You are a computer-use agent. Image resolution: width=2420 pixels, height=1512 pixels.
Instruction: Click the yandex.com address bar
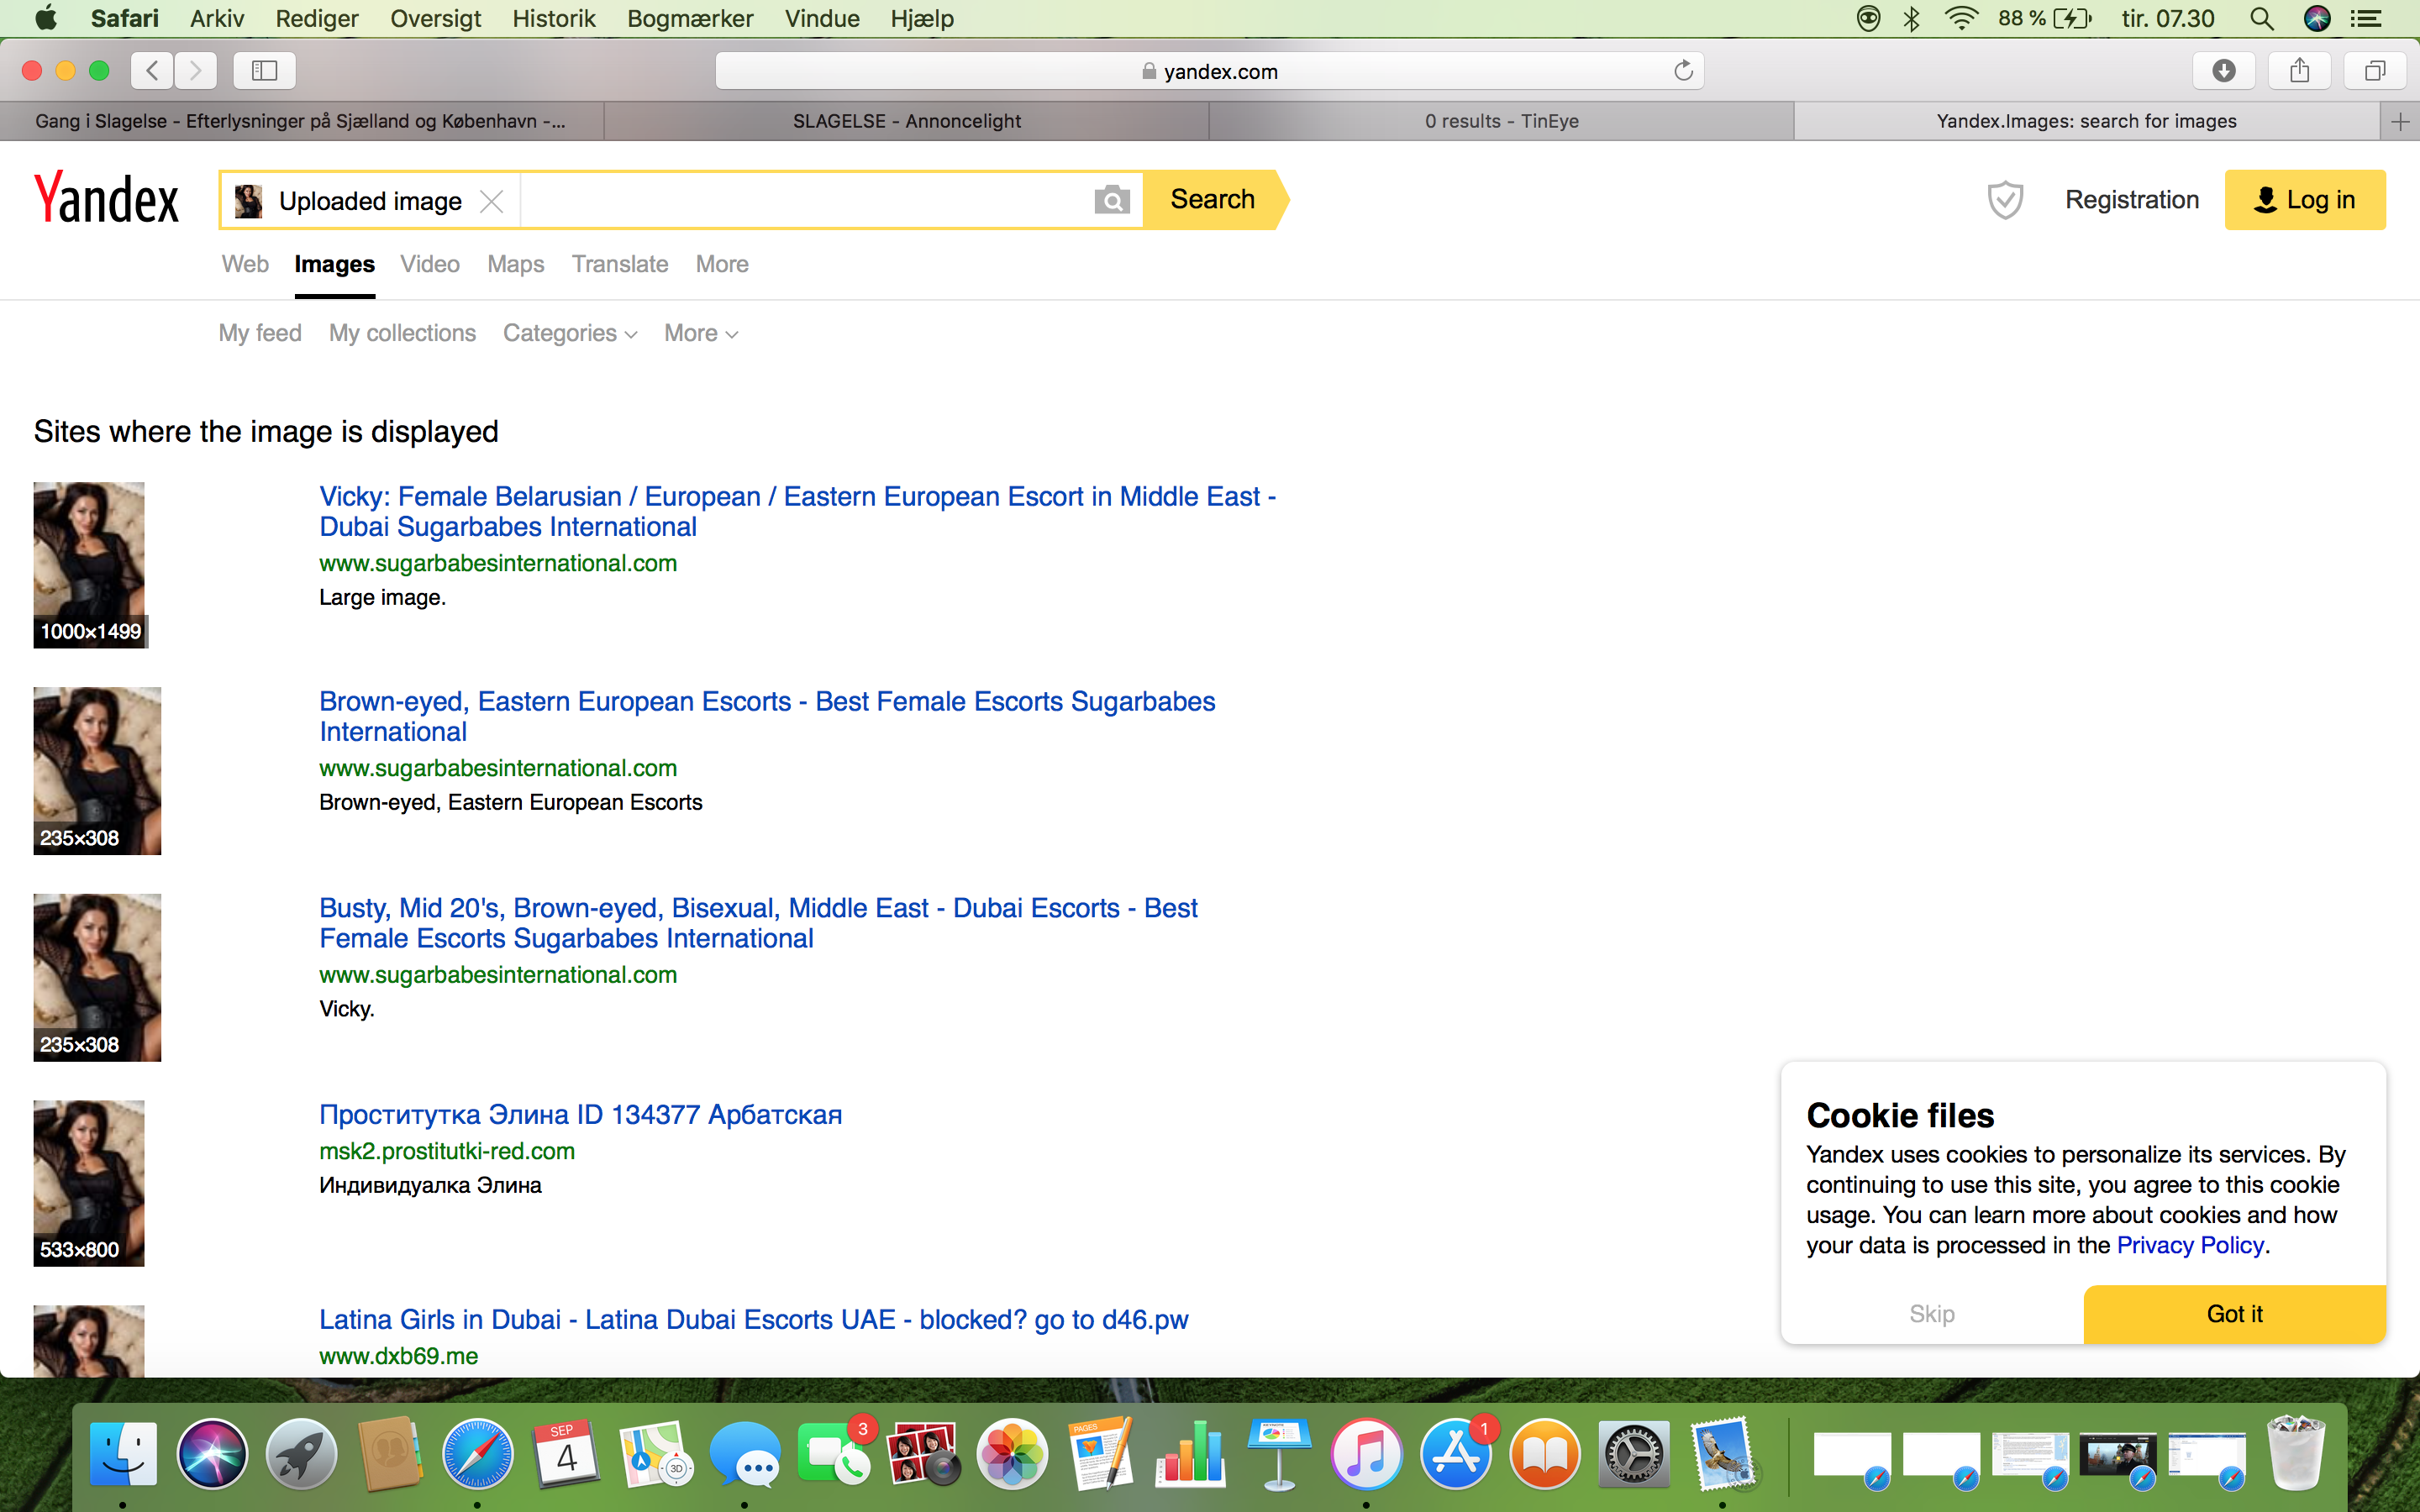coord(1209,70)
